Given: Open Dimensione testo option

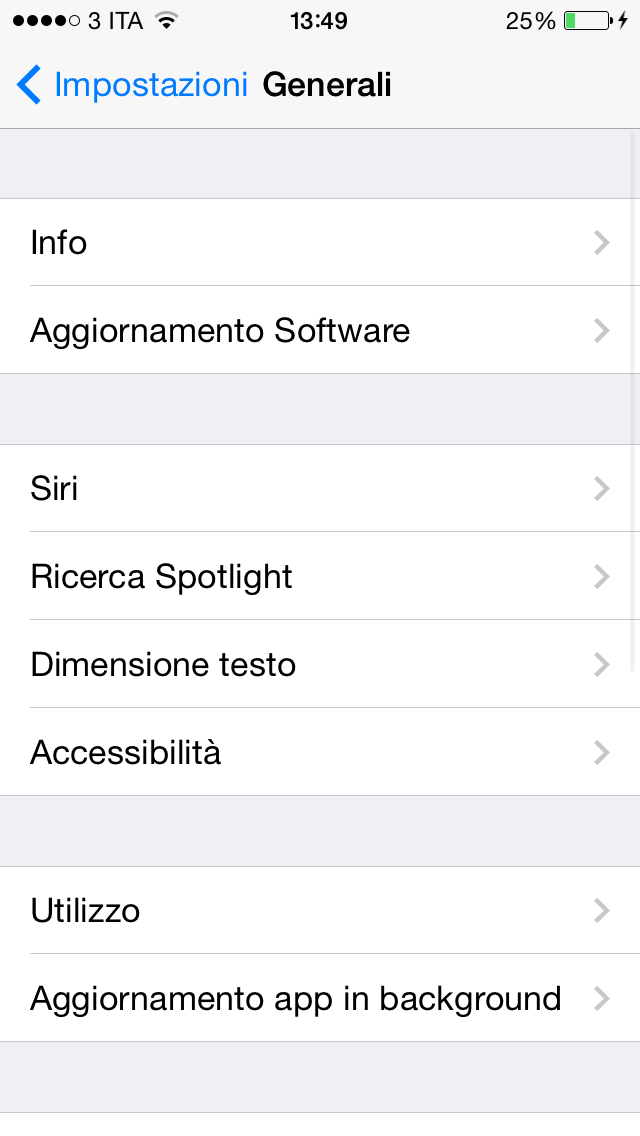Looking at the screenshot, I should (x=300, y=665).
